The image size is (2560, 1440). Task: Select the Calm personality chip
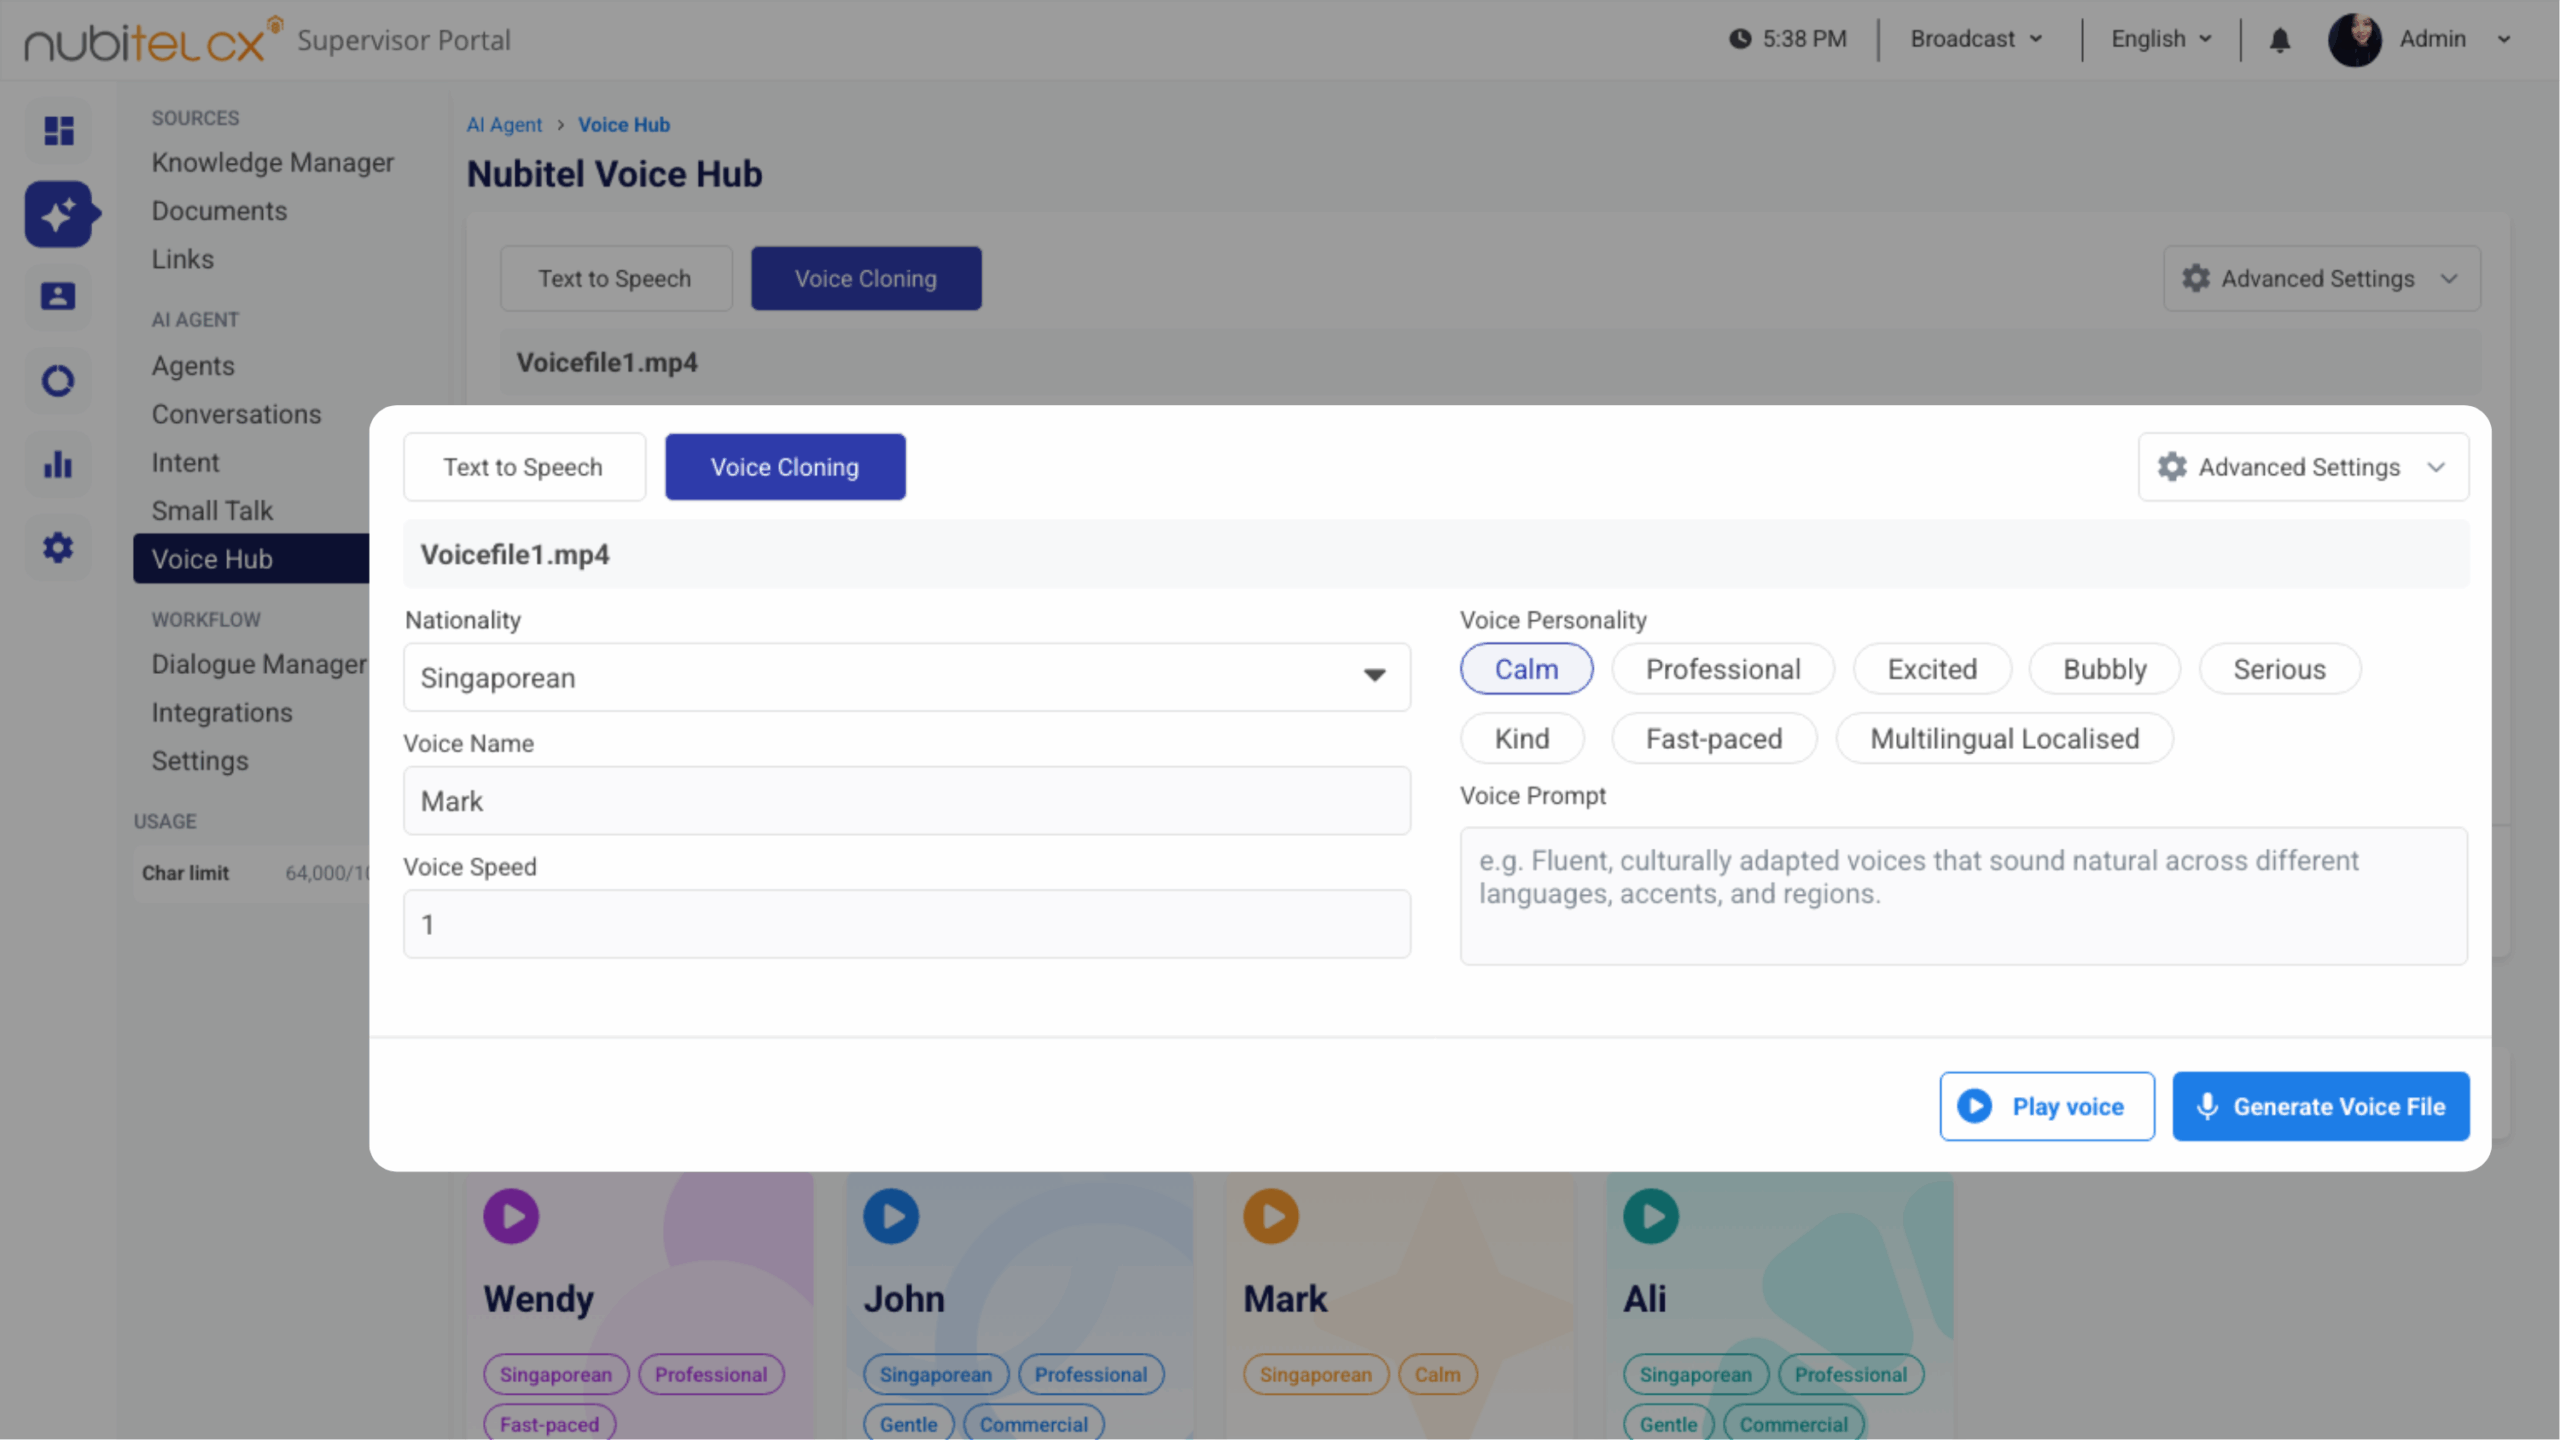tap(1526, 669)
